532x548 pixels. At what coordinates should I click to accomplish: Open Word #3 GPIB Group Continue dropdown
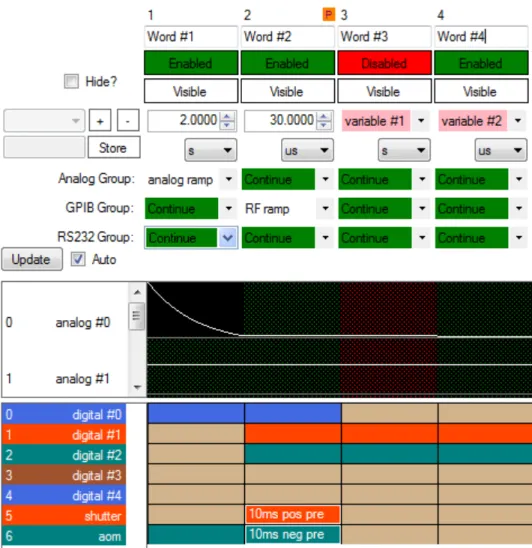(x=422, y=209)
